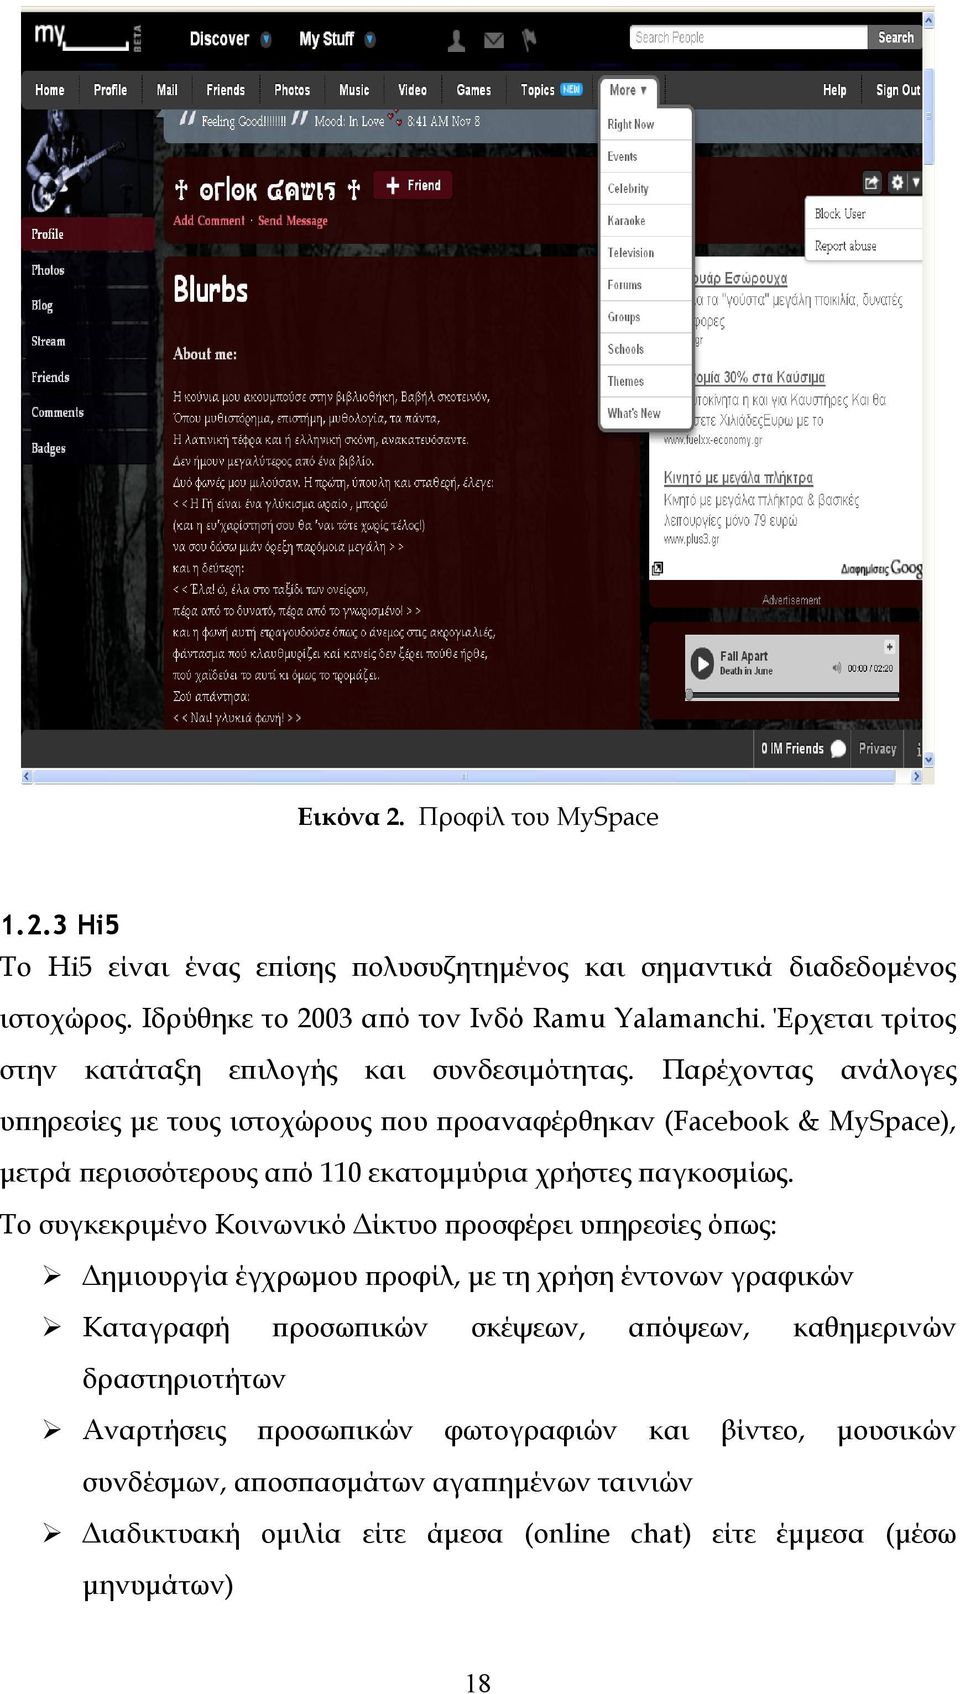Open the Friends tab in navigation bar
The width and height of the screenshot is (960, 1694).
pos(225,90)
